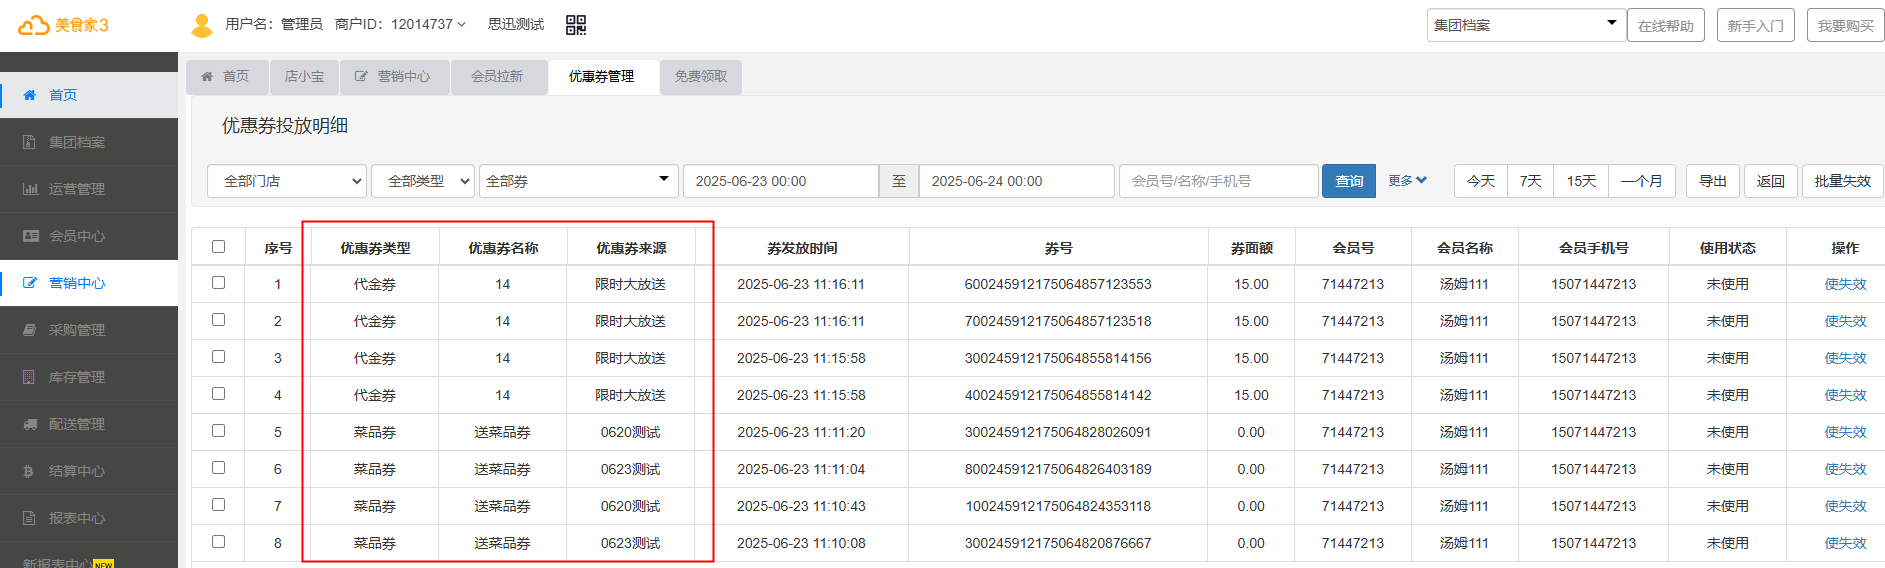Toggle the select-all header checkbox
1885x568 pixels.
click(218, 246)
